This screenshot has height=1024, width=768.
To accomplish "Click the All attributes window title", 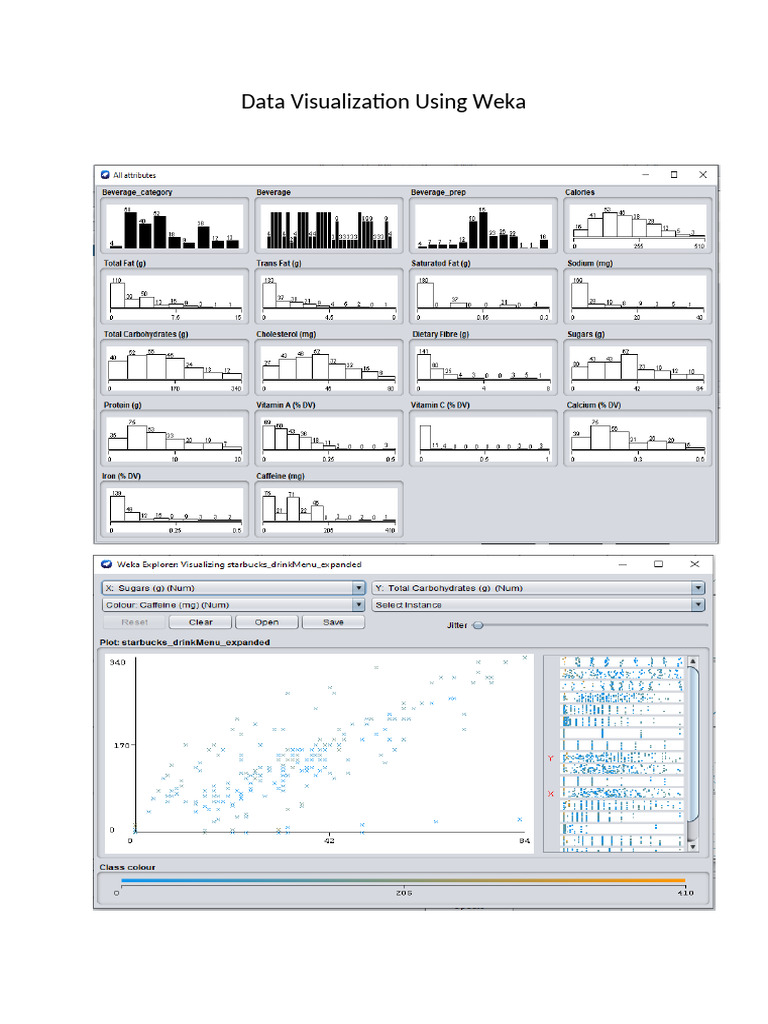I will tap(135, 175).
